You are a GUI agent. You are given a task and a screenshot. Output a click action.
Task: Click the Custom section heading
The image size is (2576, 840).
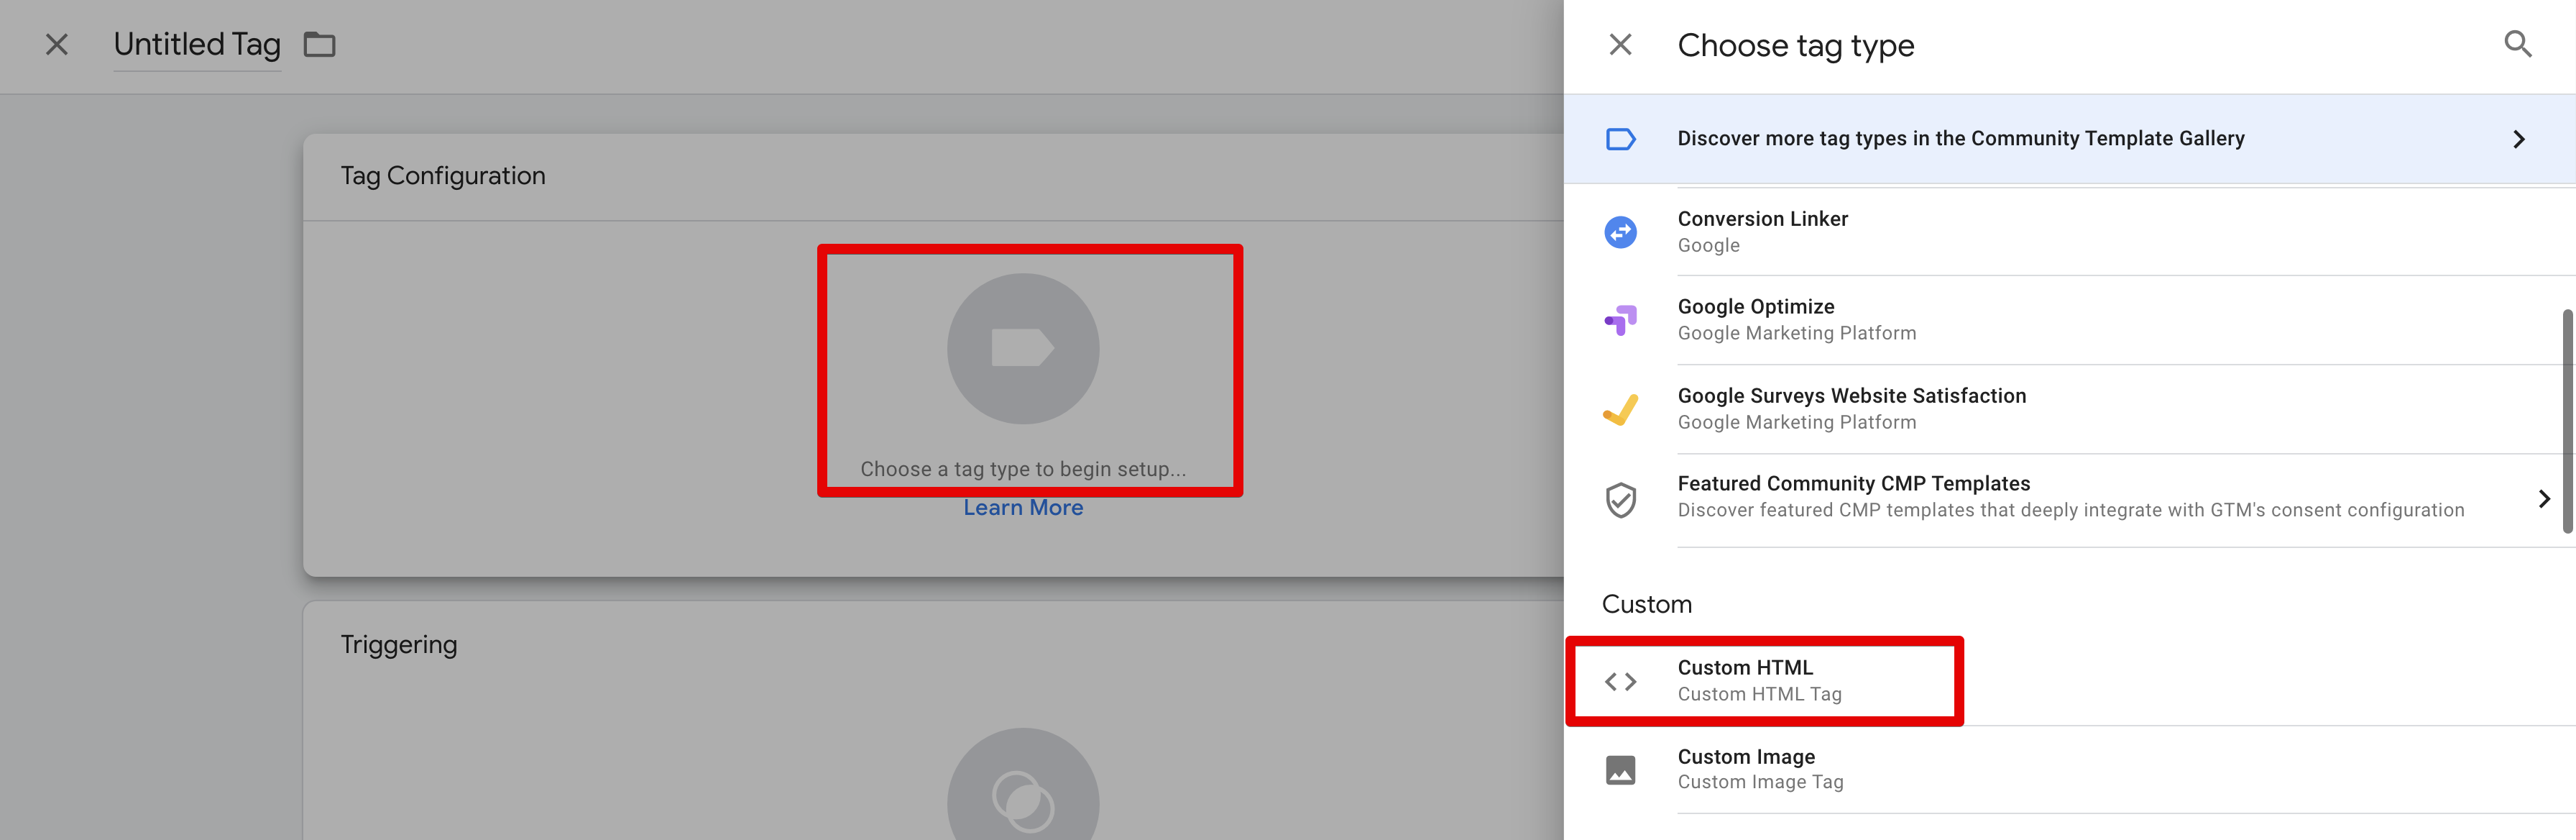pyautogui.click(x=1646, y=604)
